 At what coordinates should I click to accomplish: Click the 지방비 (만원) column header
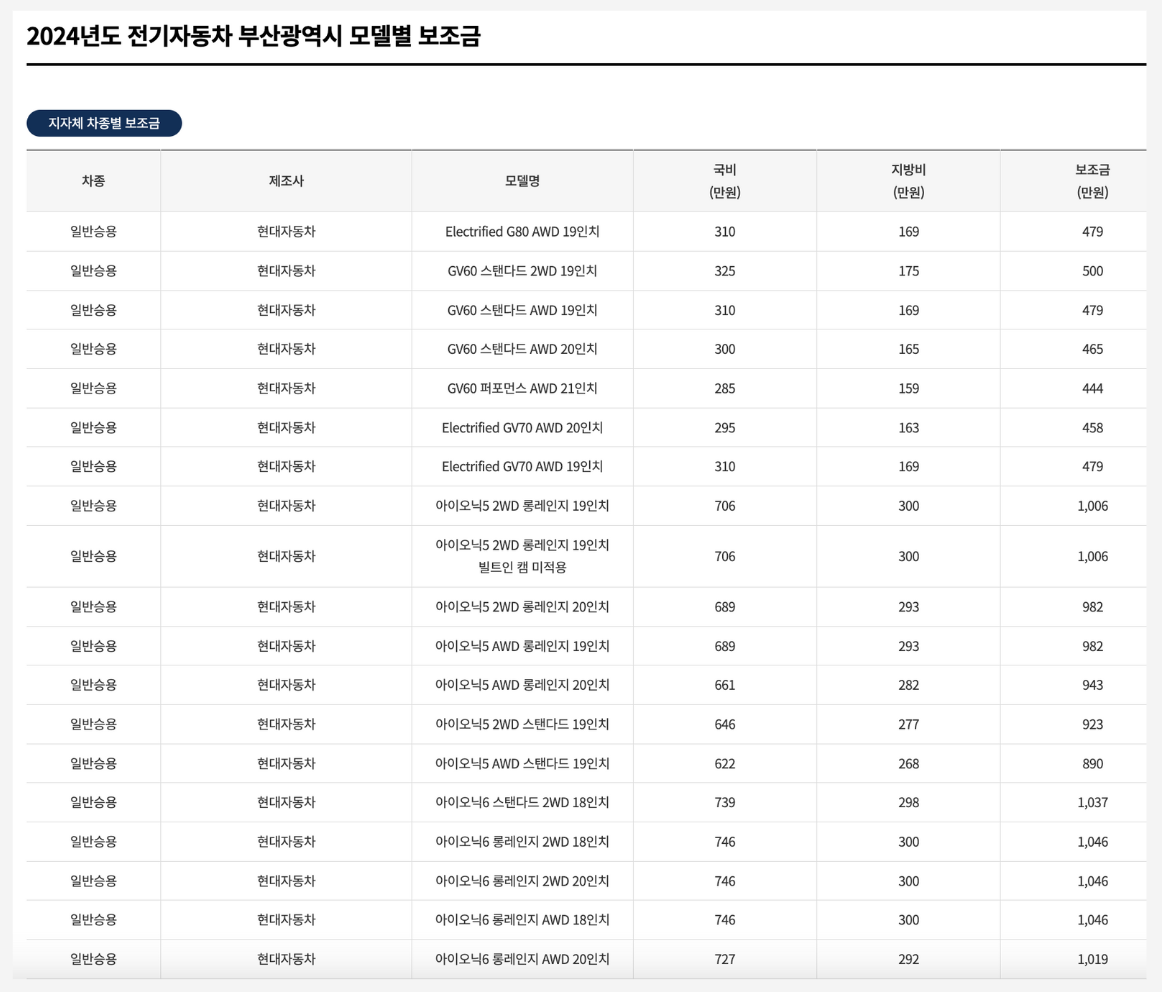pyautogui.click(x=908, y=180)
